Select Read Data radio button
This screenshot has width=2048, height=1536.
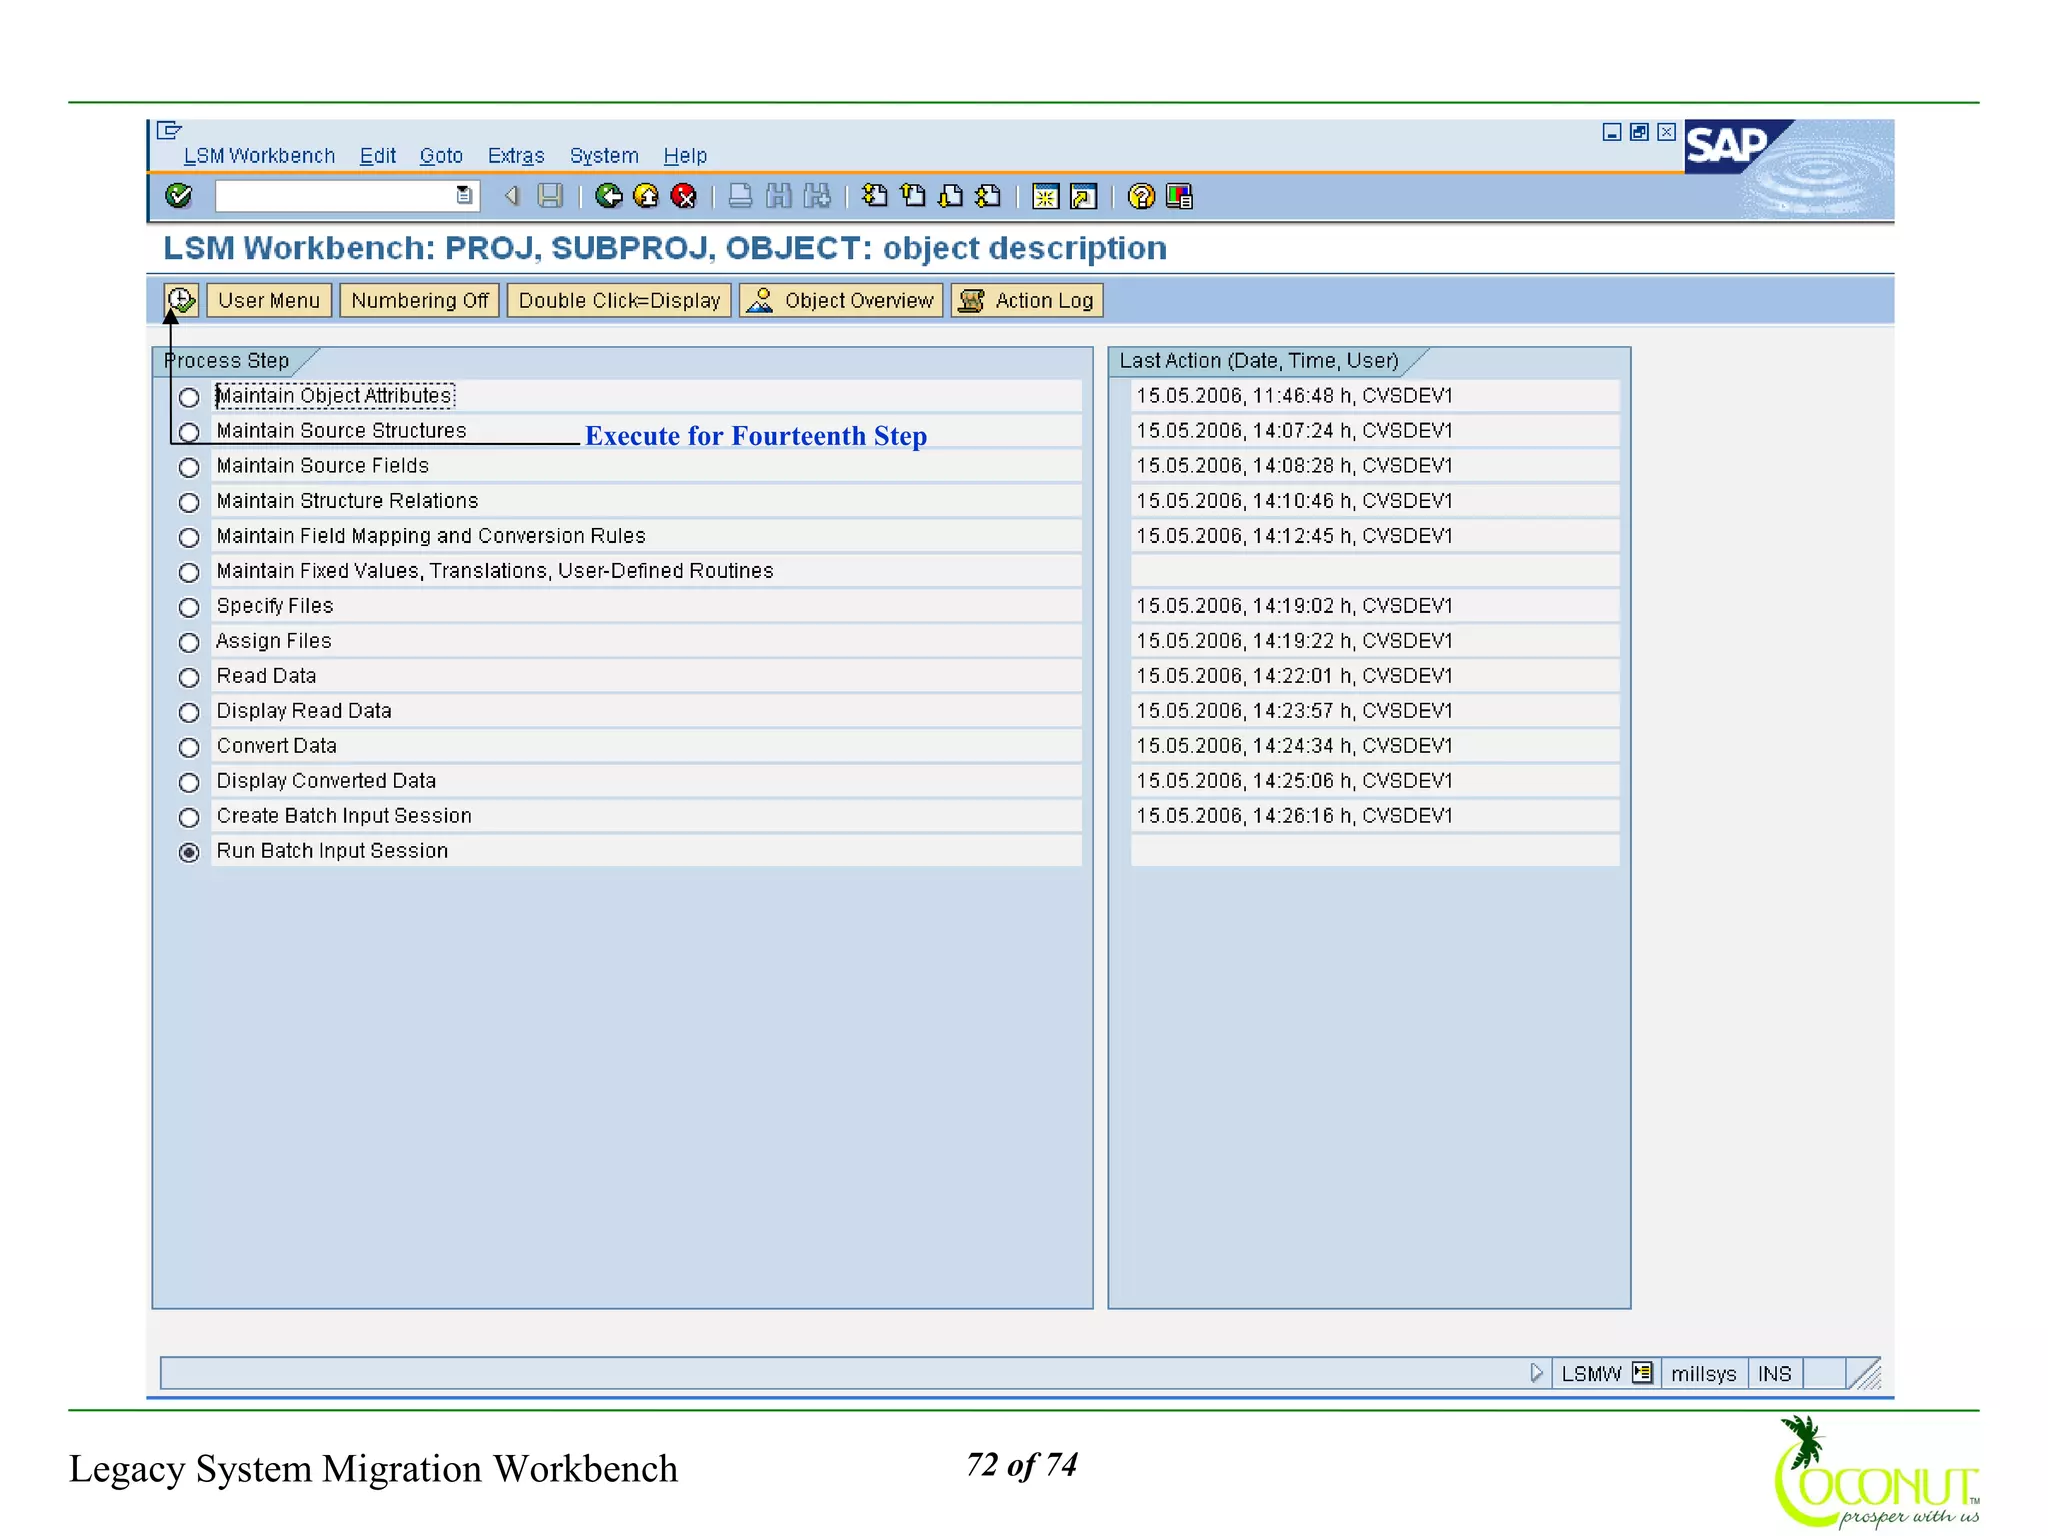189,677
